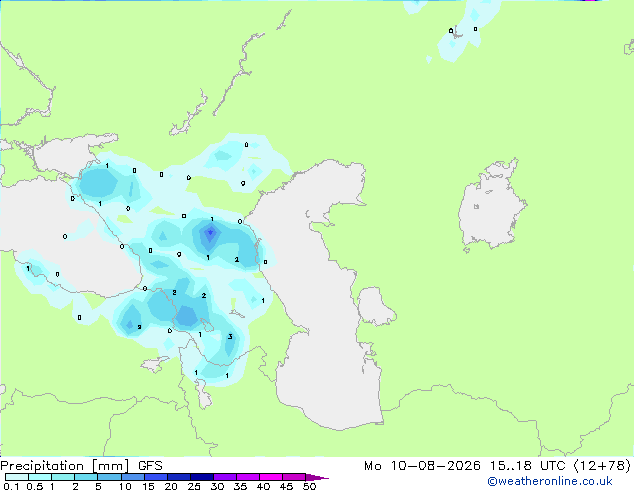Click the 0.1 to 0.5 legend swatch
The width and height of the screenshot is (634, 490).
coord(17,477)
